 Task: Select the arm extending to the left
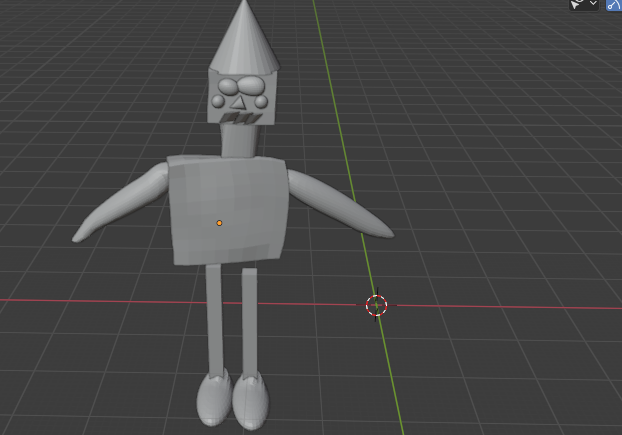(120, 210)
